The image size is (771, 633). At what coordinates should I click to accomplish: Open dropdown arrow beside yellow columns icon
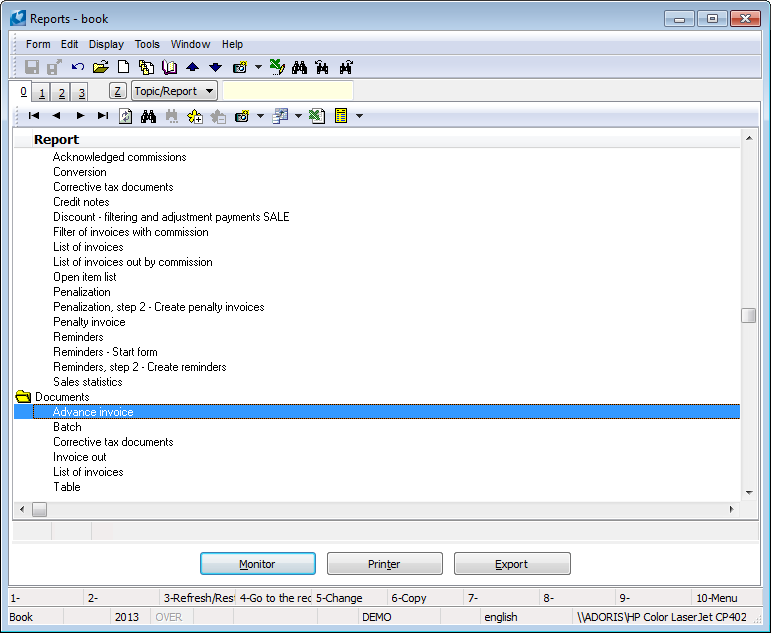(359, 116)
